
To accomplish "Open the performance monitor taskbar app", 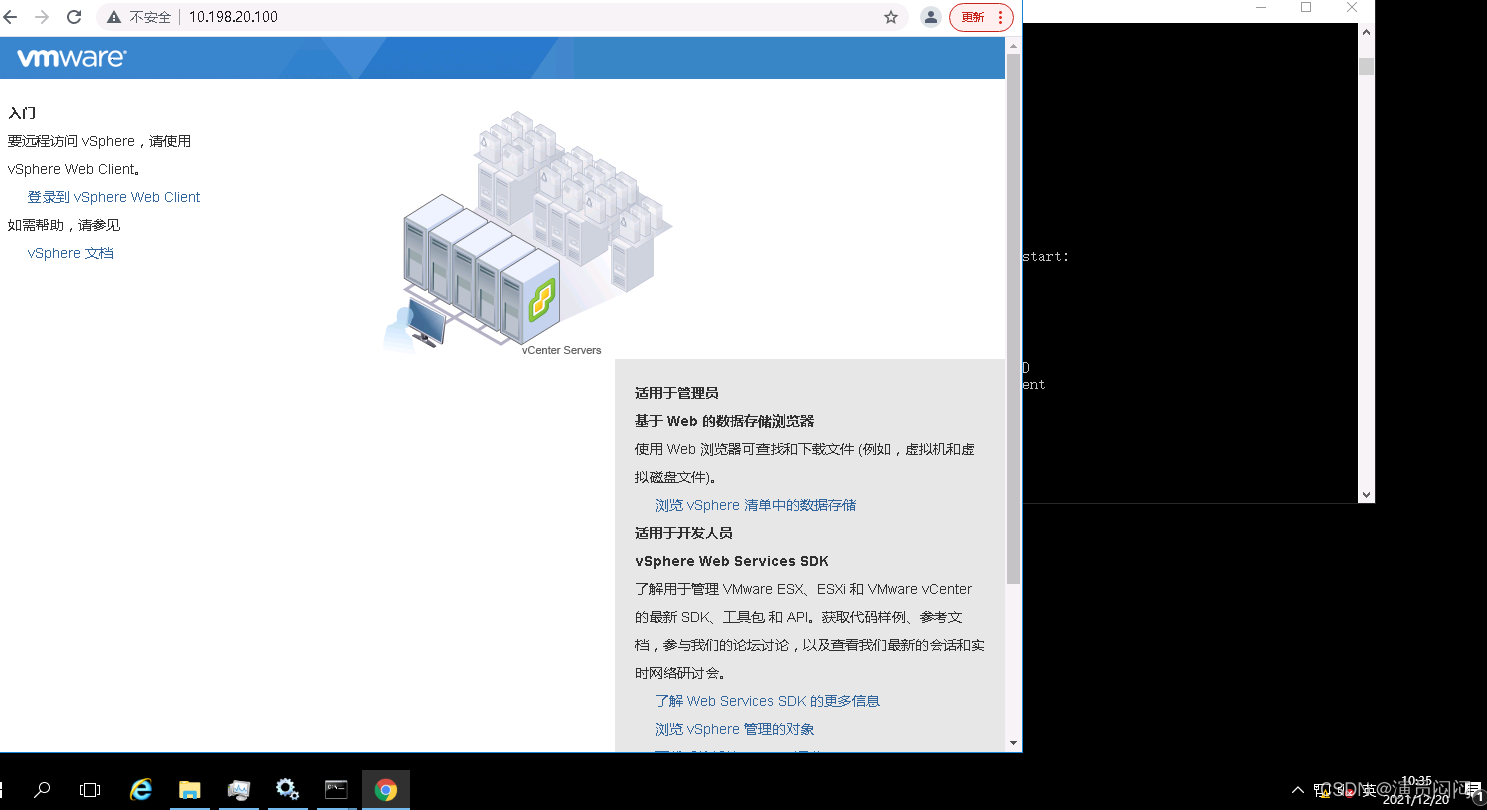I will [239, 790].
